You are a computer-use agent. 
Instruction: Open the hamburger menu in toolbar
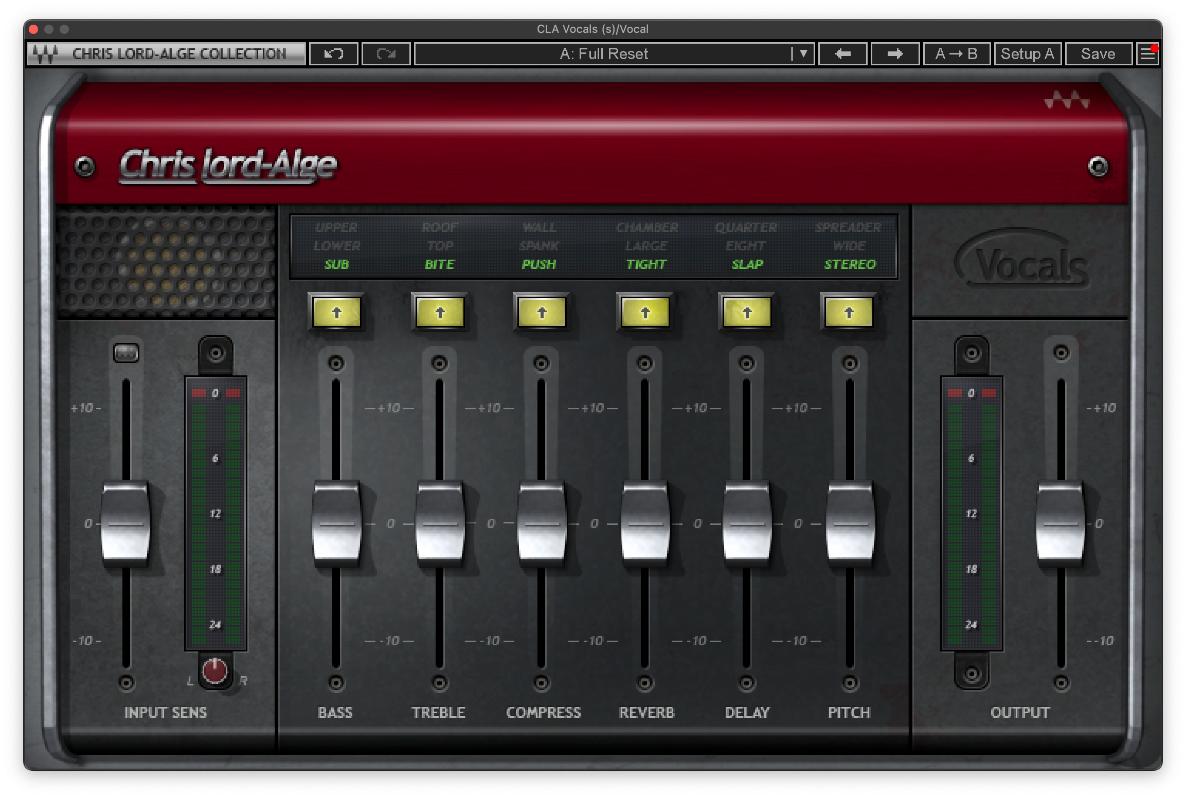(x=1147, y=54)
